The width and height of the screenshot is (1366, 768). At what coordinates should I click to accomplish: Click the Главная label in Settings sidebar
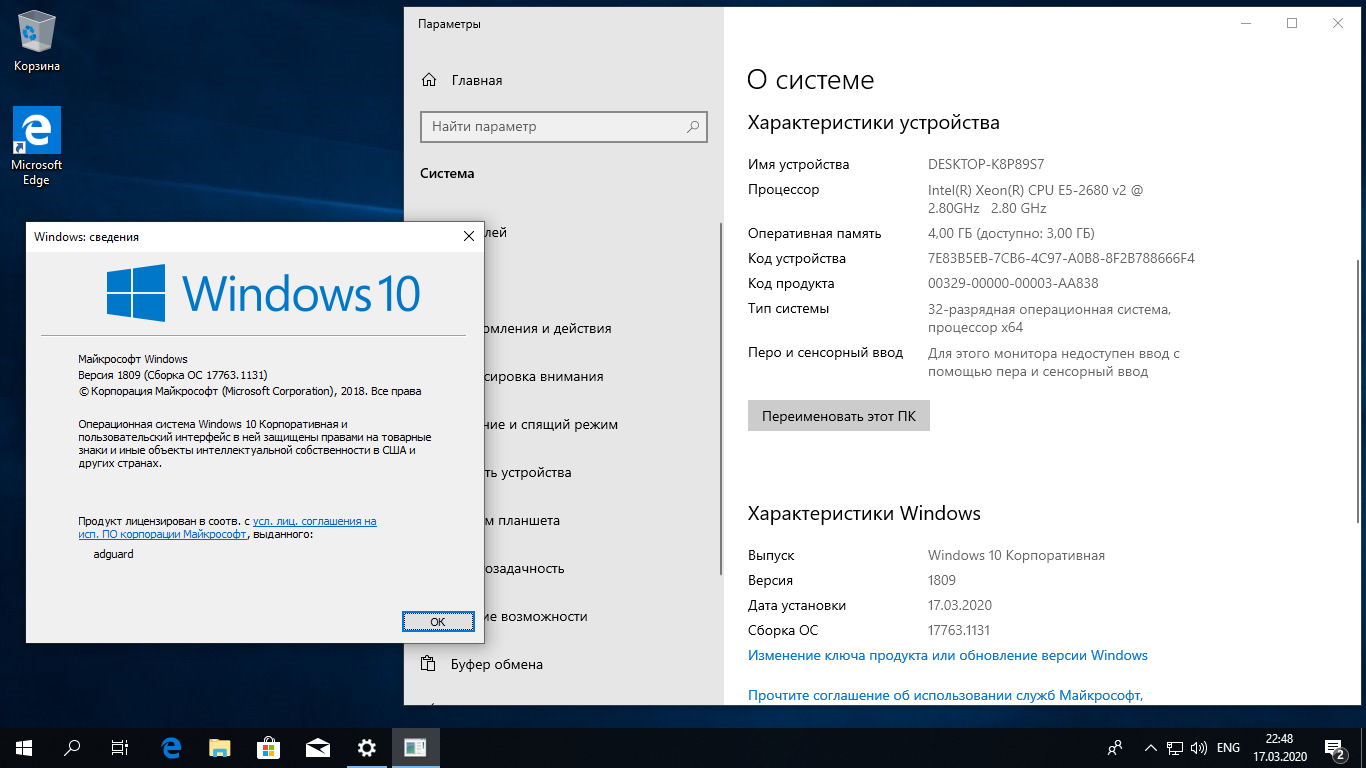[x=477, y=80]
